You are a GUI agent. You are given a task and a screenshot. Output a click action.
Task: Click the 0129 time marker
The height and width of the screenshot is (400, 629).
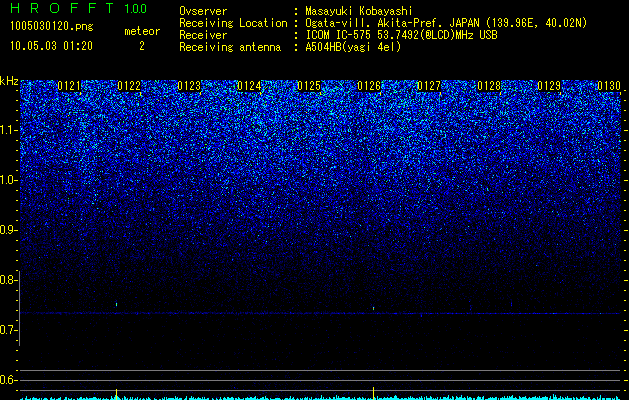click(x=549, y=86)
